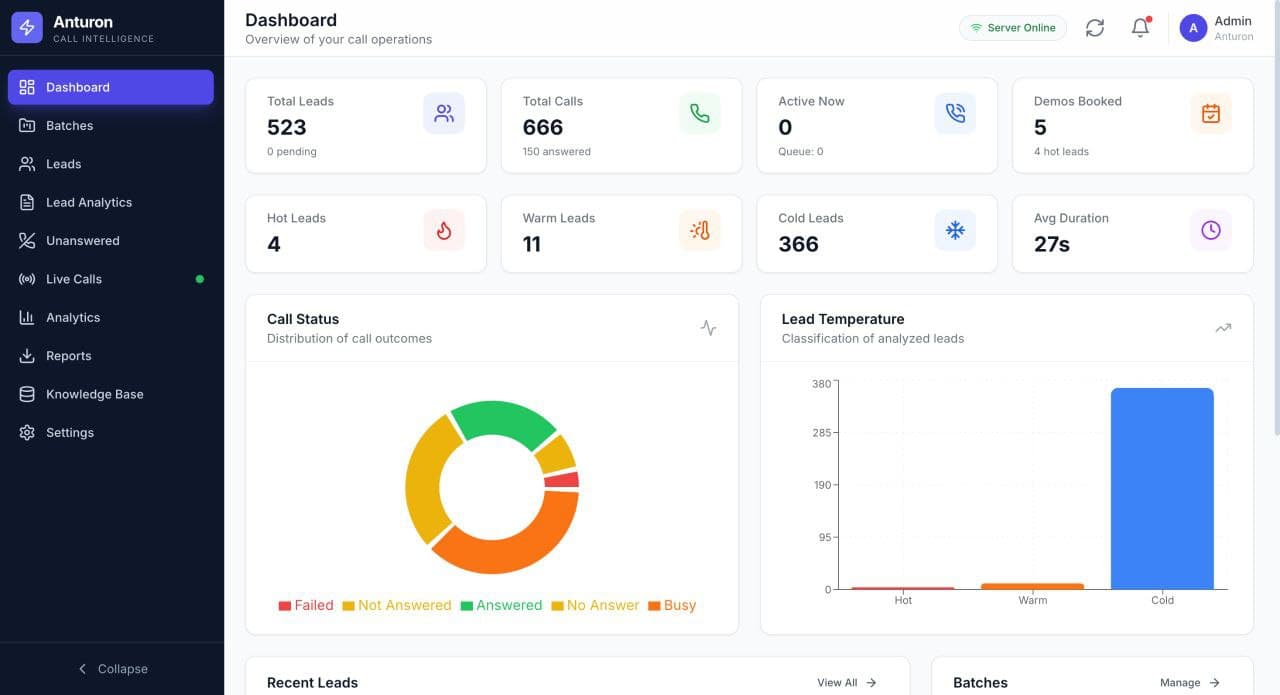
Task: Click View All for Recent Leads
Action: coord(846,683)
